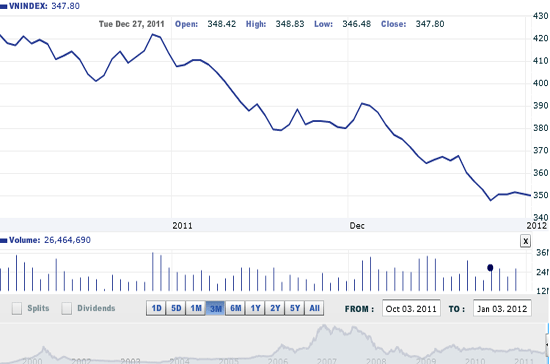Grab the overview range slider handle
The width and height of the screenshot is (550, 364).
[x=548, y=345]
